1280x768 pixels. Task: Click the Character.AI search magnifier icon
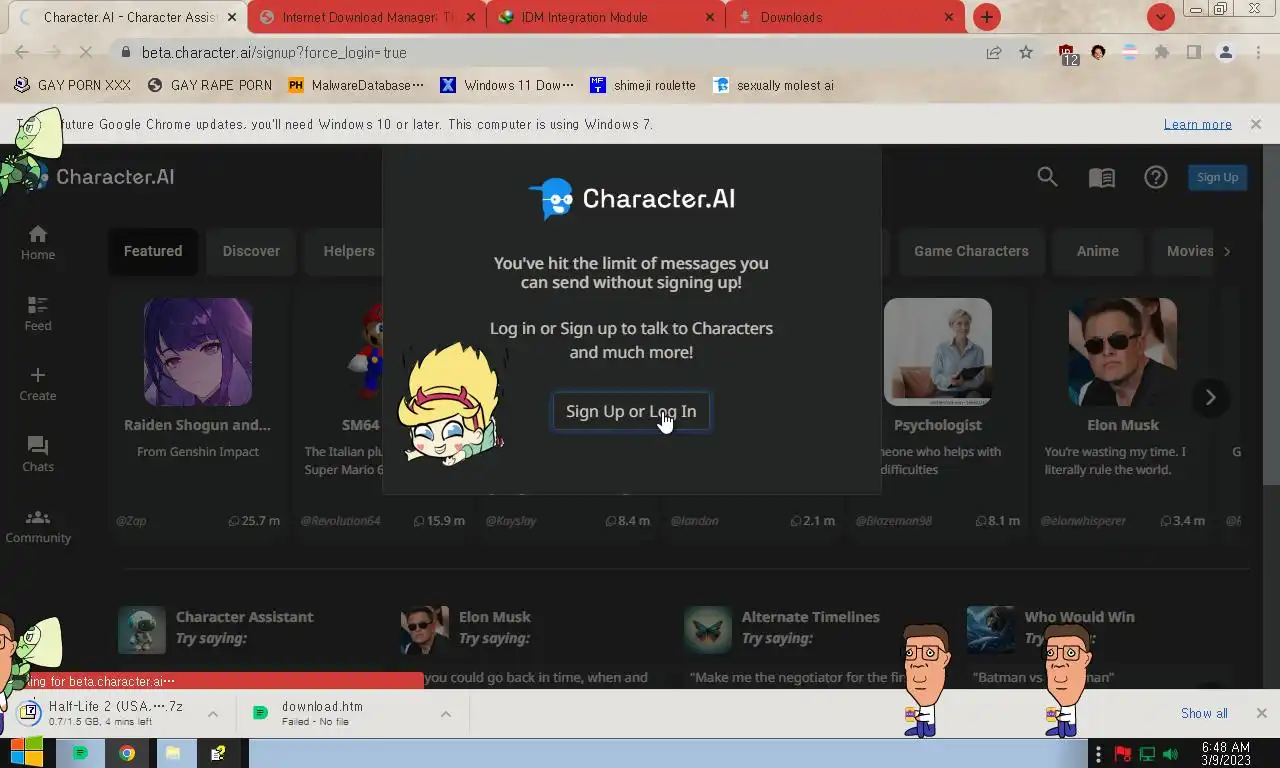pos(1047,177)
